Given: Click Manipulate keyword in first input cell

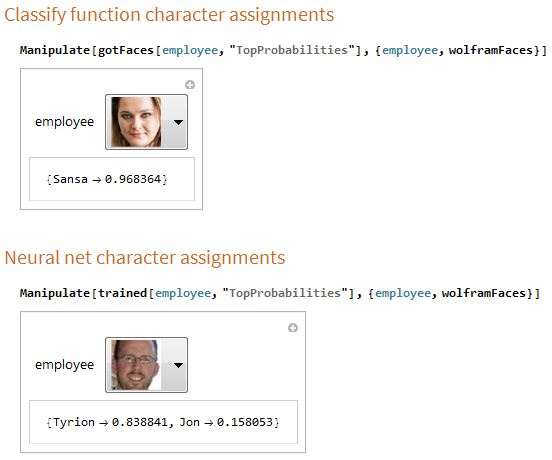Looking at the screenshot, I should [x=55, y=50].
